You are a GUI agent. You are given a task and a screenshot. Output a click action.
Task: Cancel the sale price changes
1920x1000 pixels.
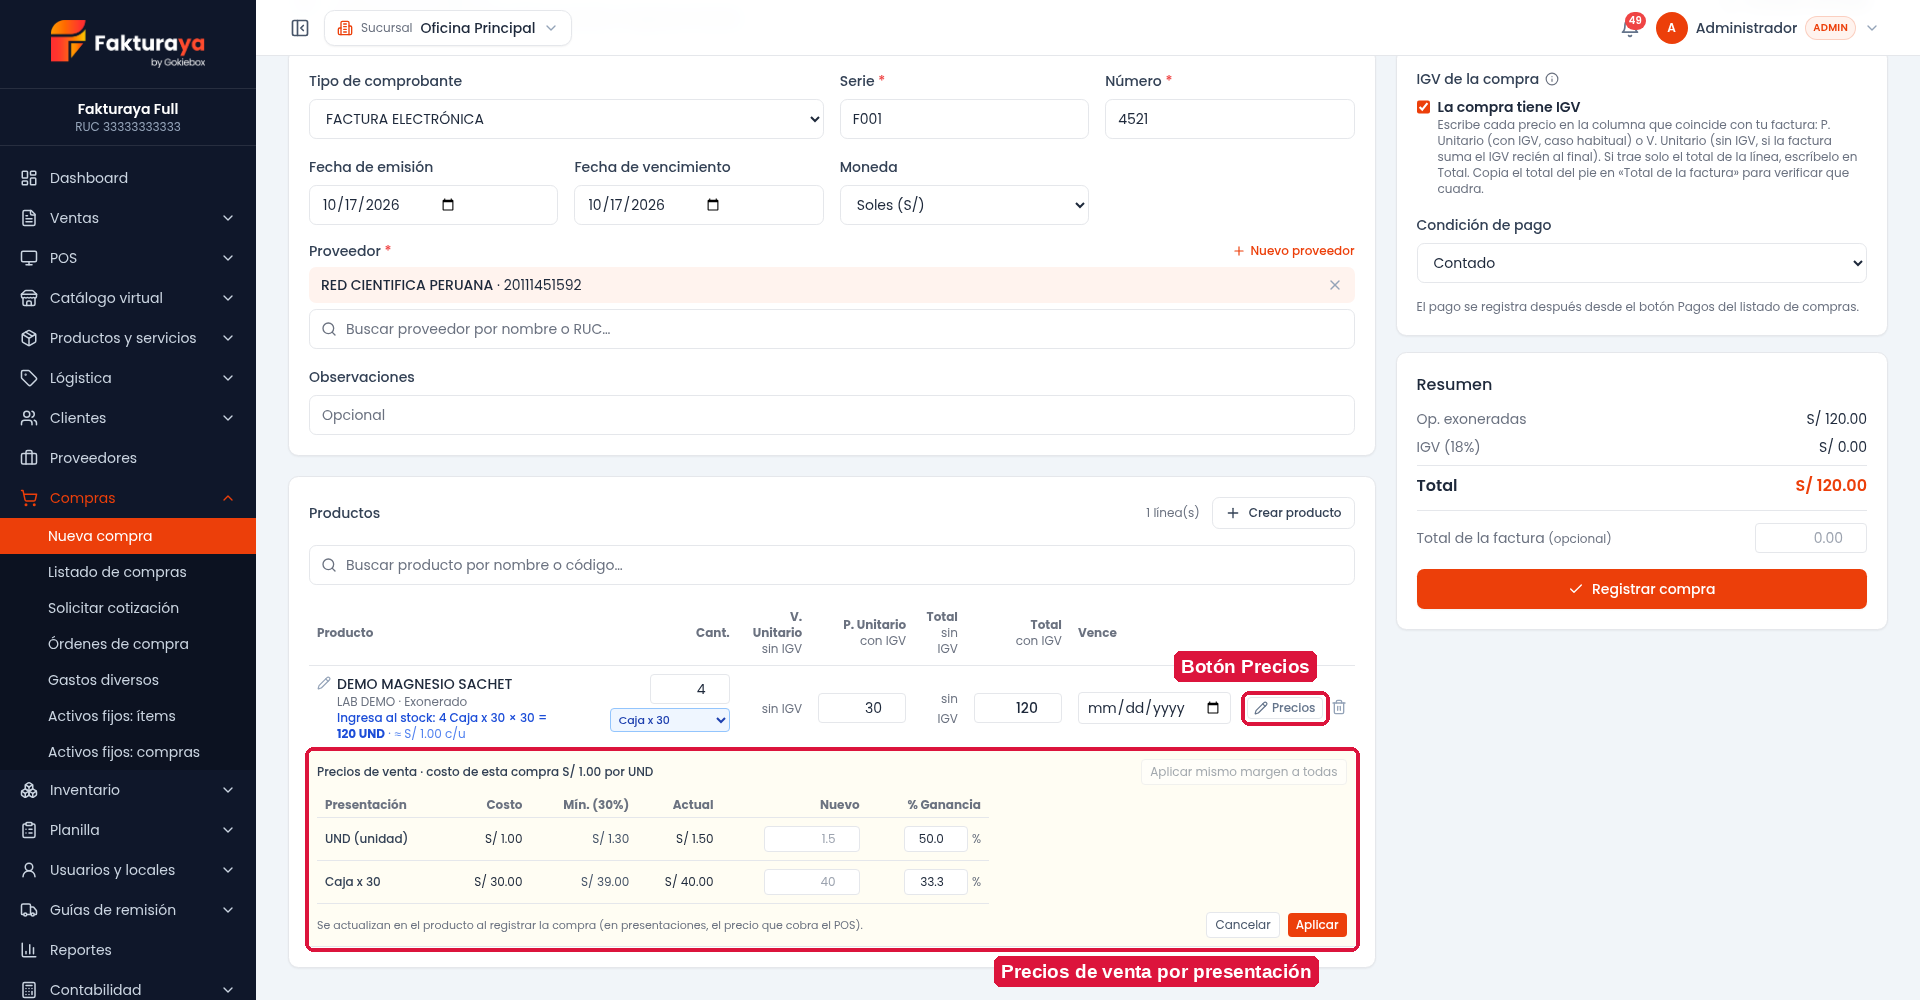(x=1243, y=925)
